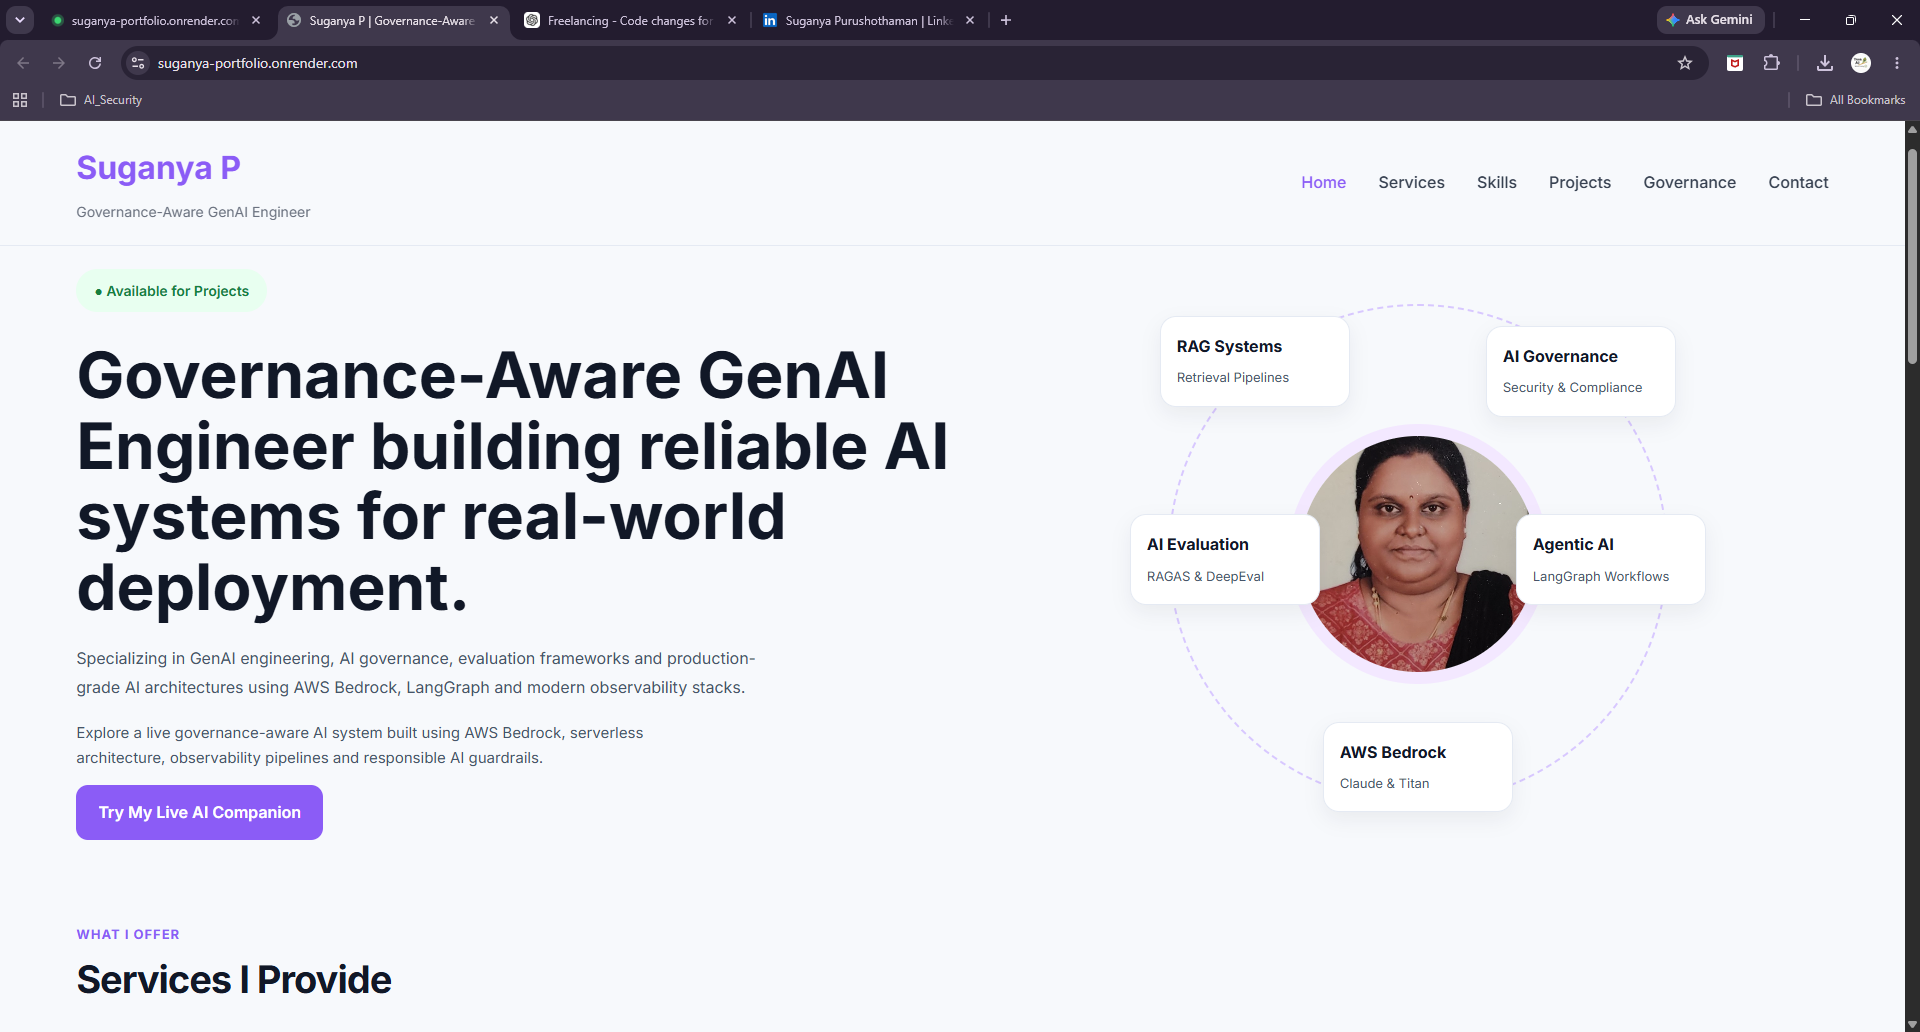Open Governance in the site navigation
This screenshot has width=1920, height=1032.
pyautogui.click(x=1689, y=182)
